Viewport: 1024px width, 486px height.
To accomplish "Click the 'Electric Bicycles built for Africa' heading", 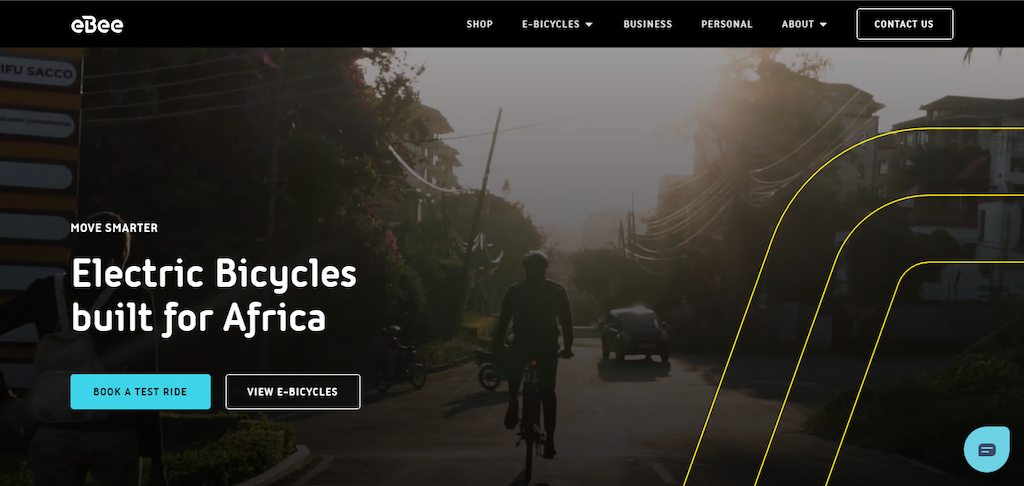I will point(214,296).
